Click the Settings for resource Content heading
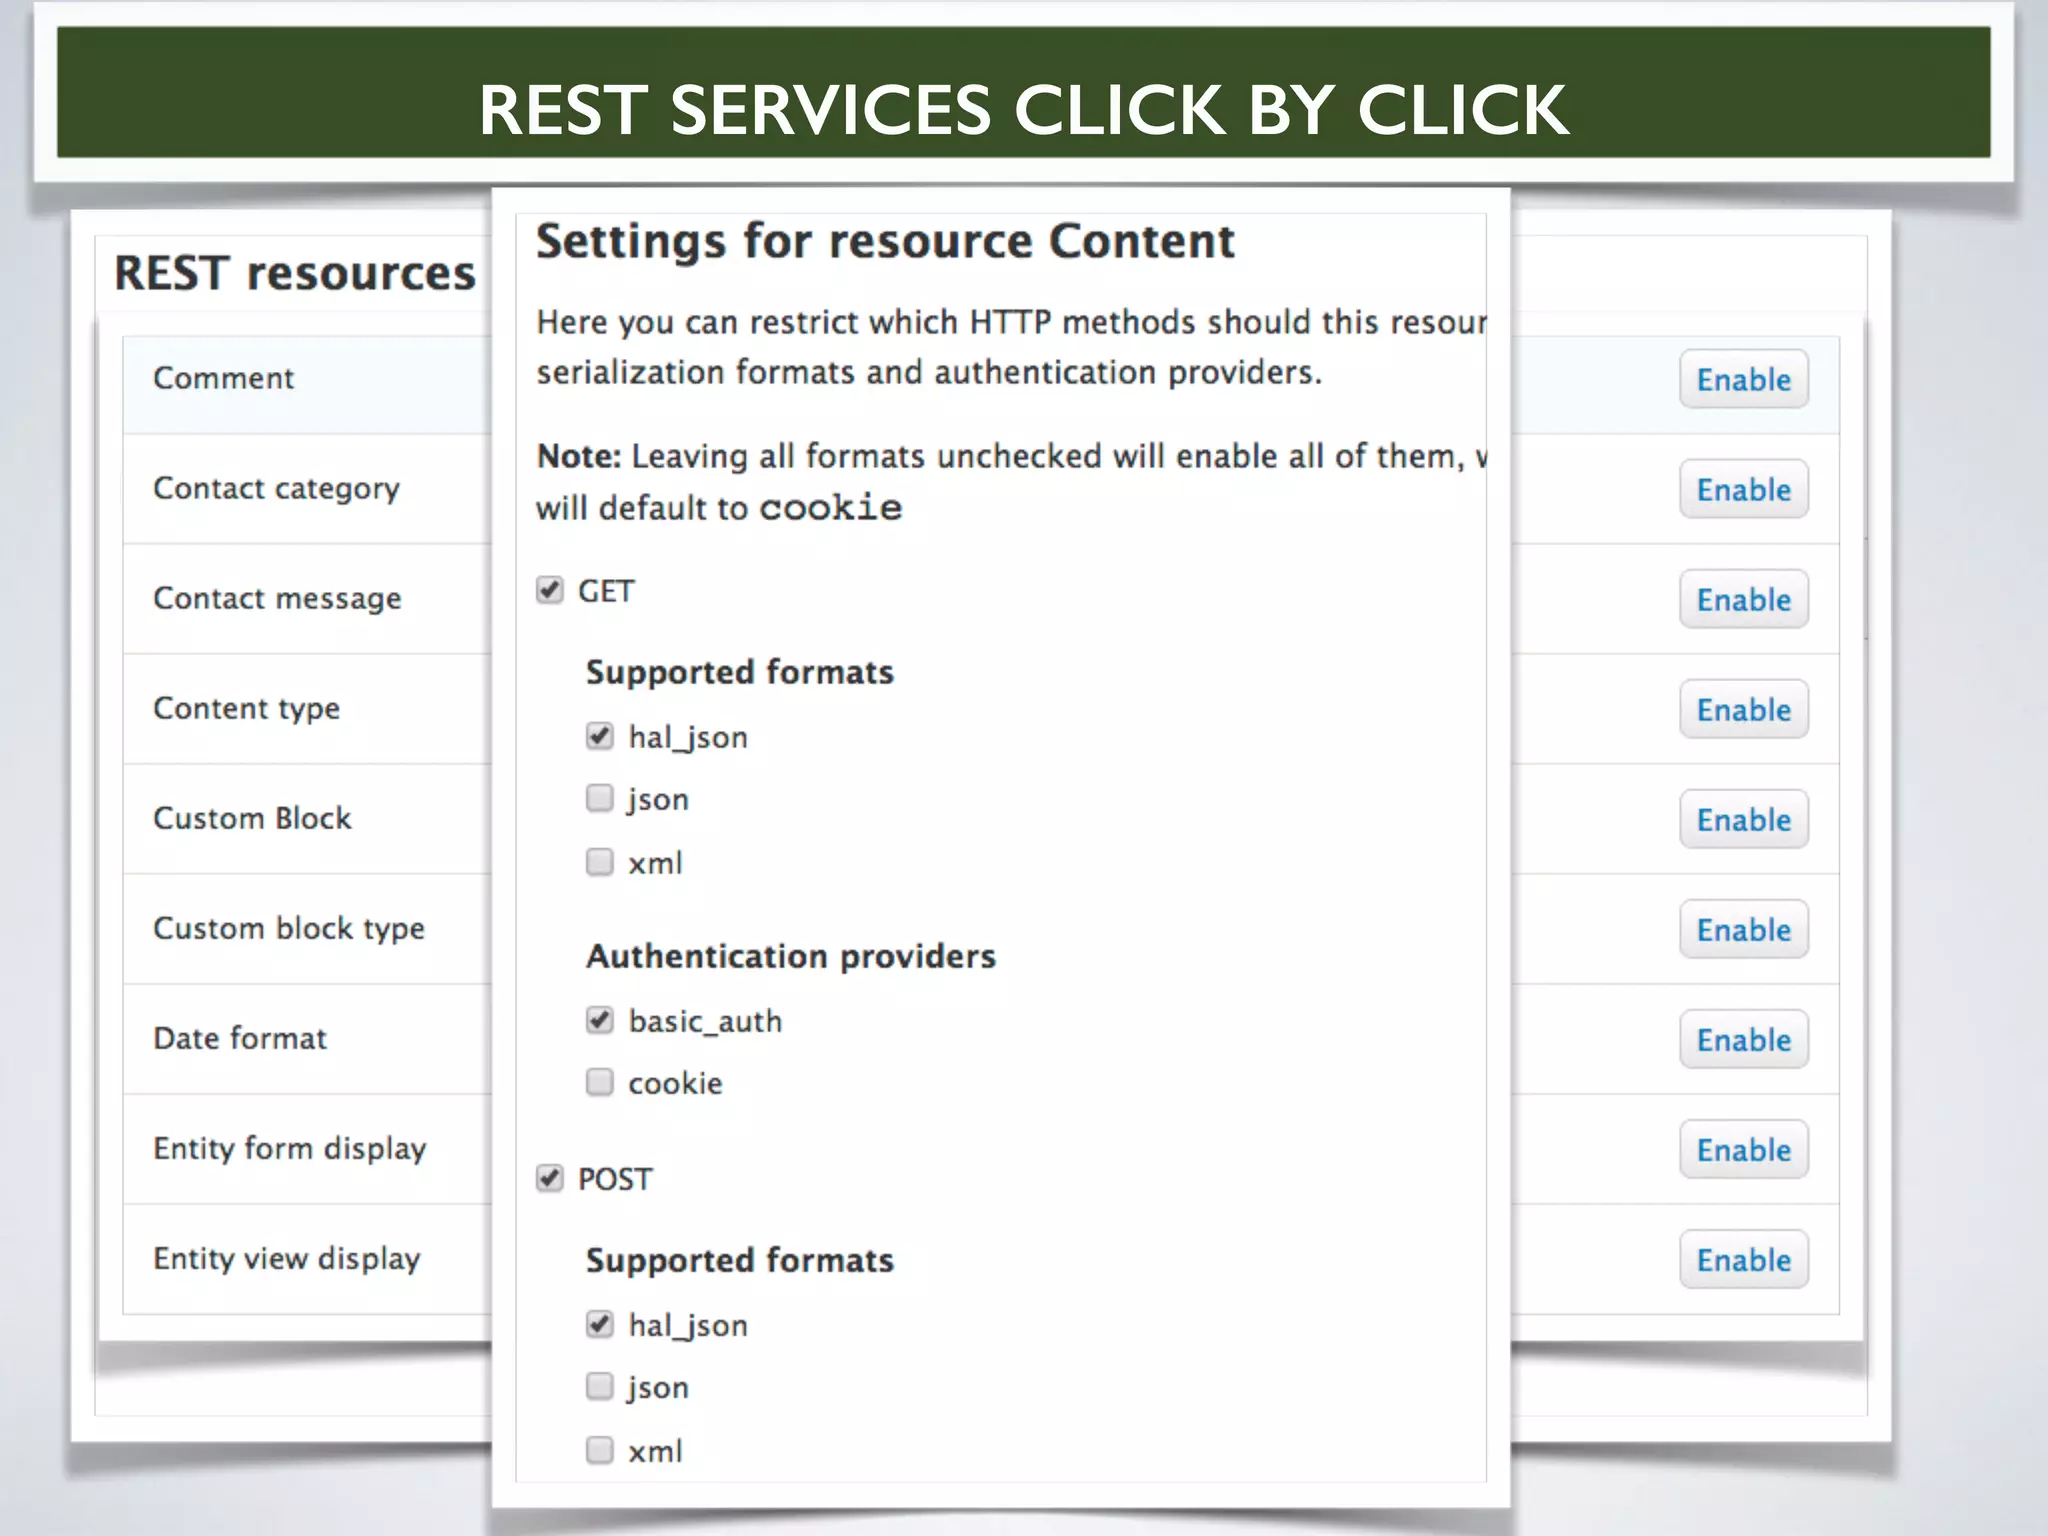 pyautogui.click(x=886, y=242)
